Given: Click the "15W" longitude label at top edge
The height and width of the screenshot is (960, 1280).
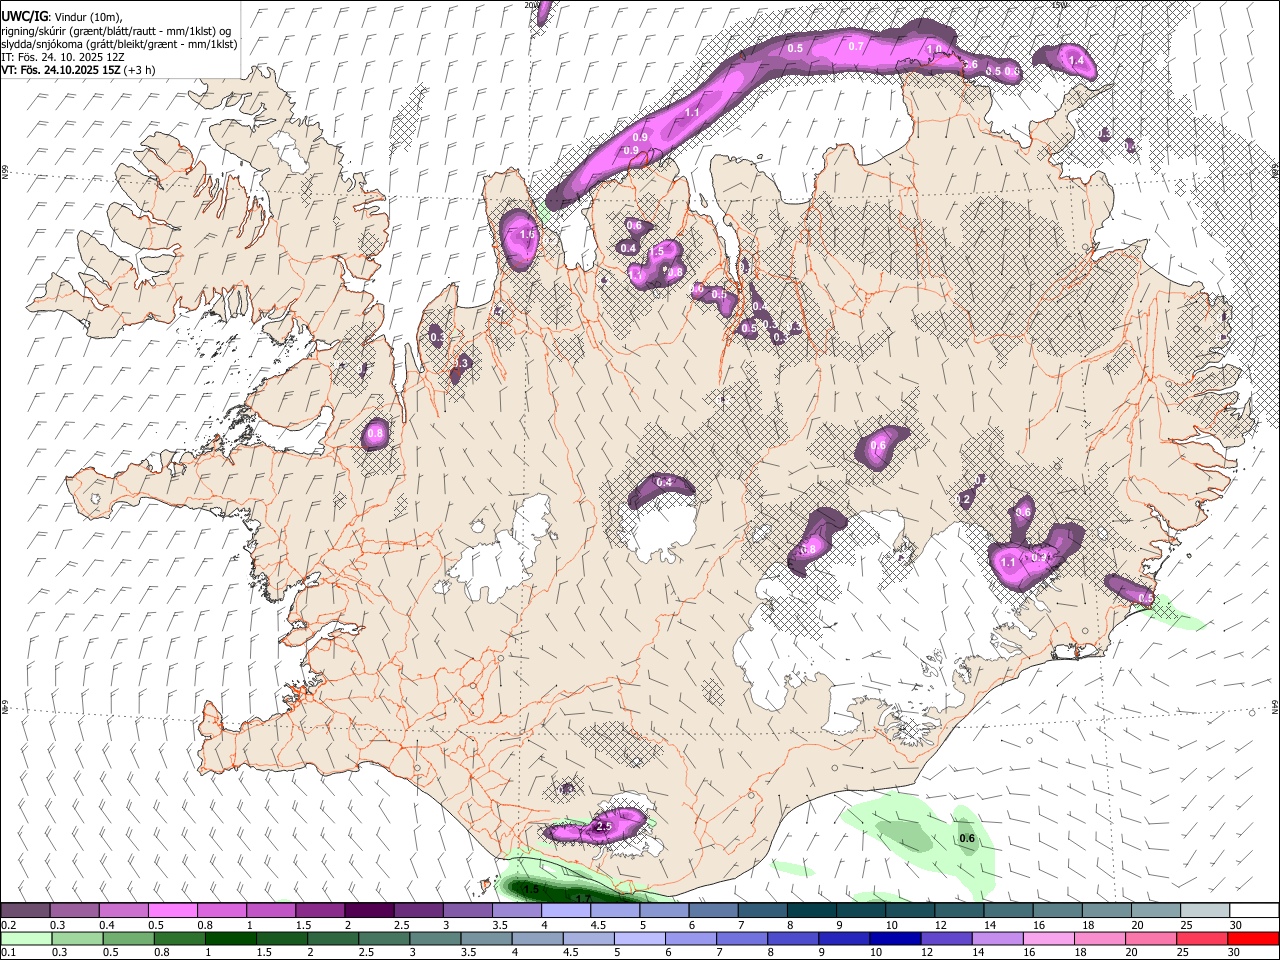Looking at the screenshot, I should tap(1059, 5).
